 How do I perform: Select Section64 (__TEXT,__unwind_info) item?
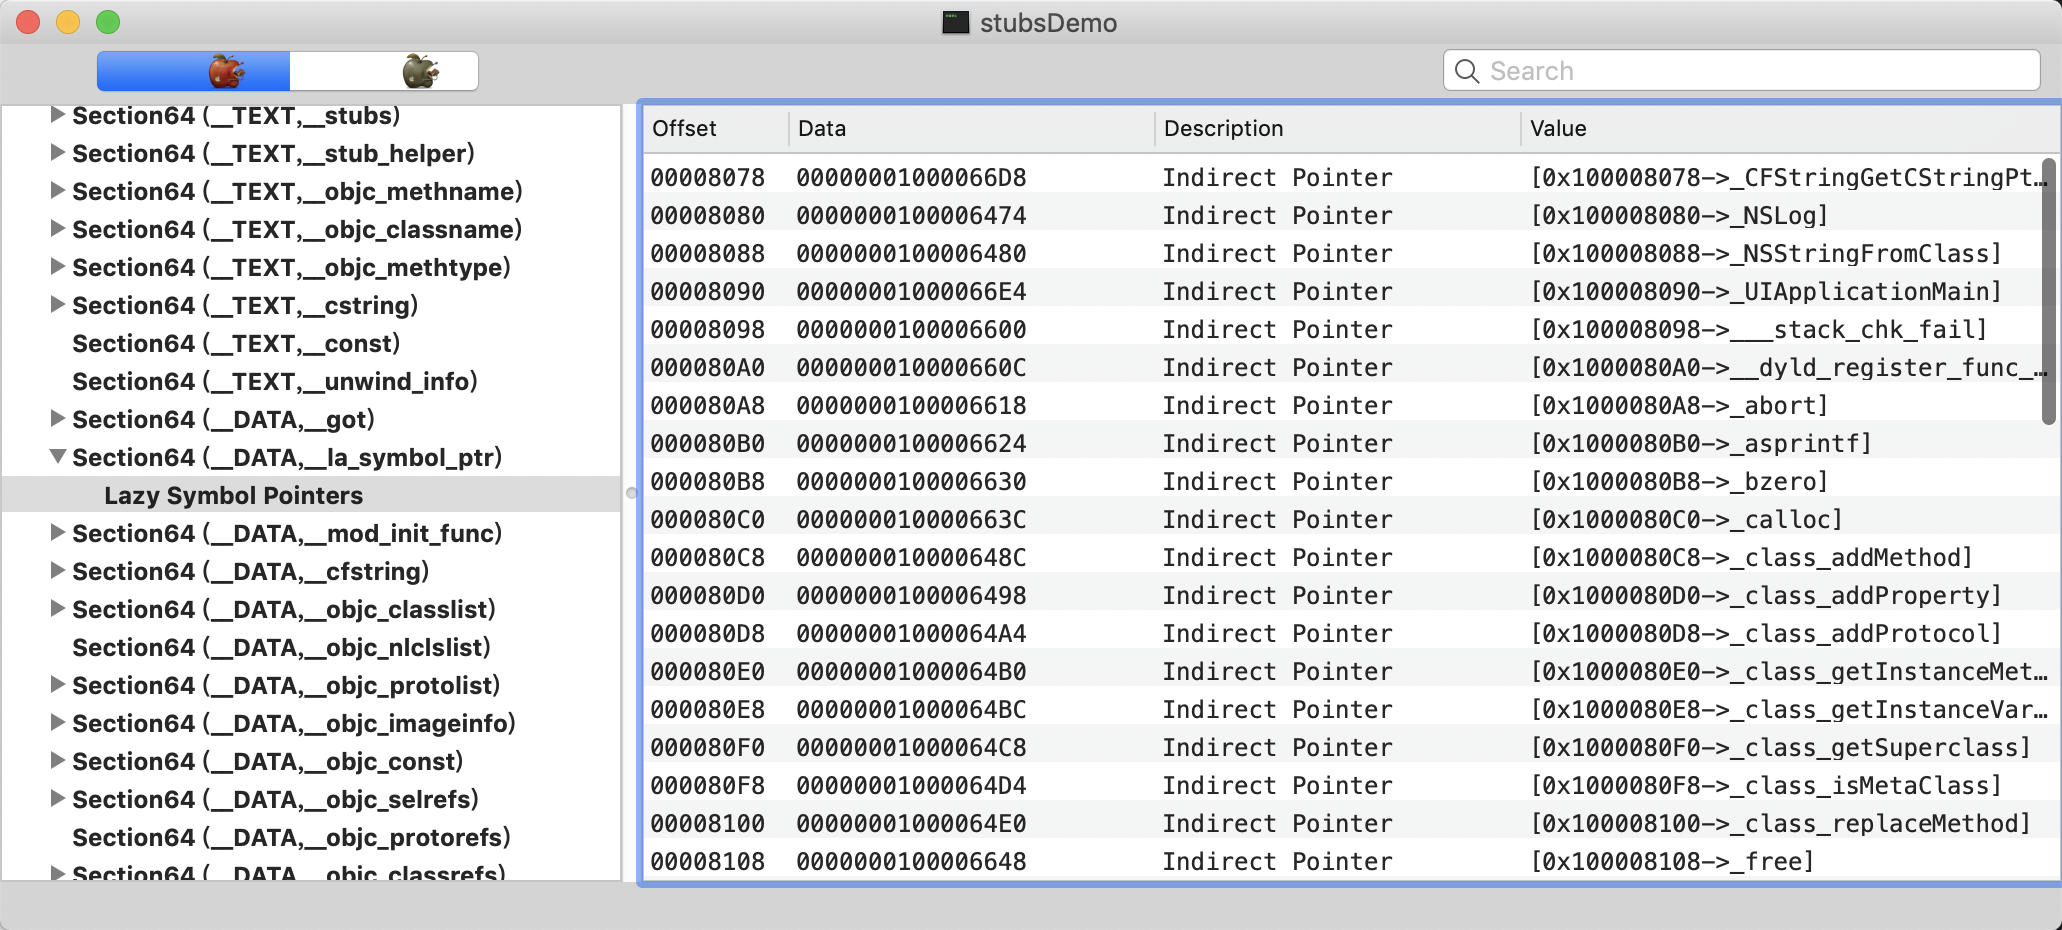pyautogui.click(x=275, y=381)
